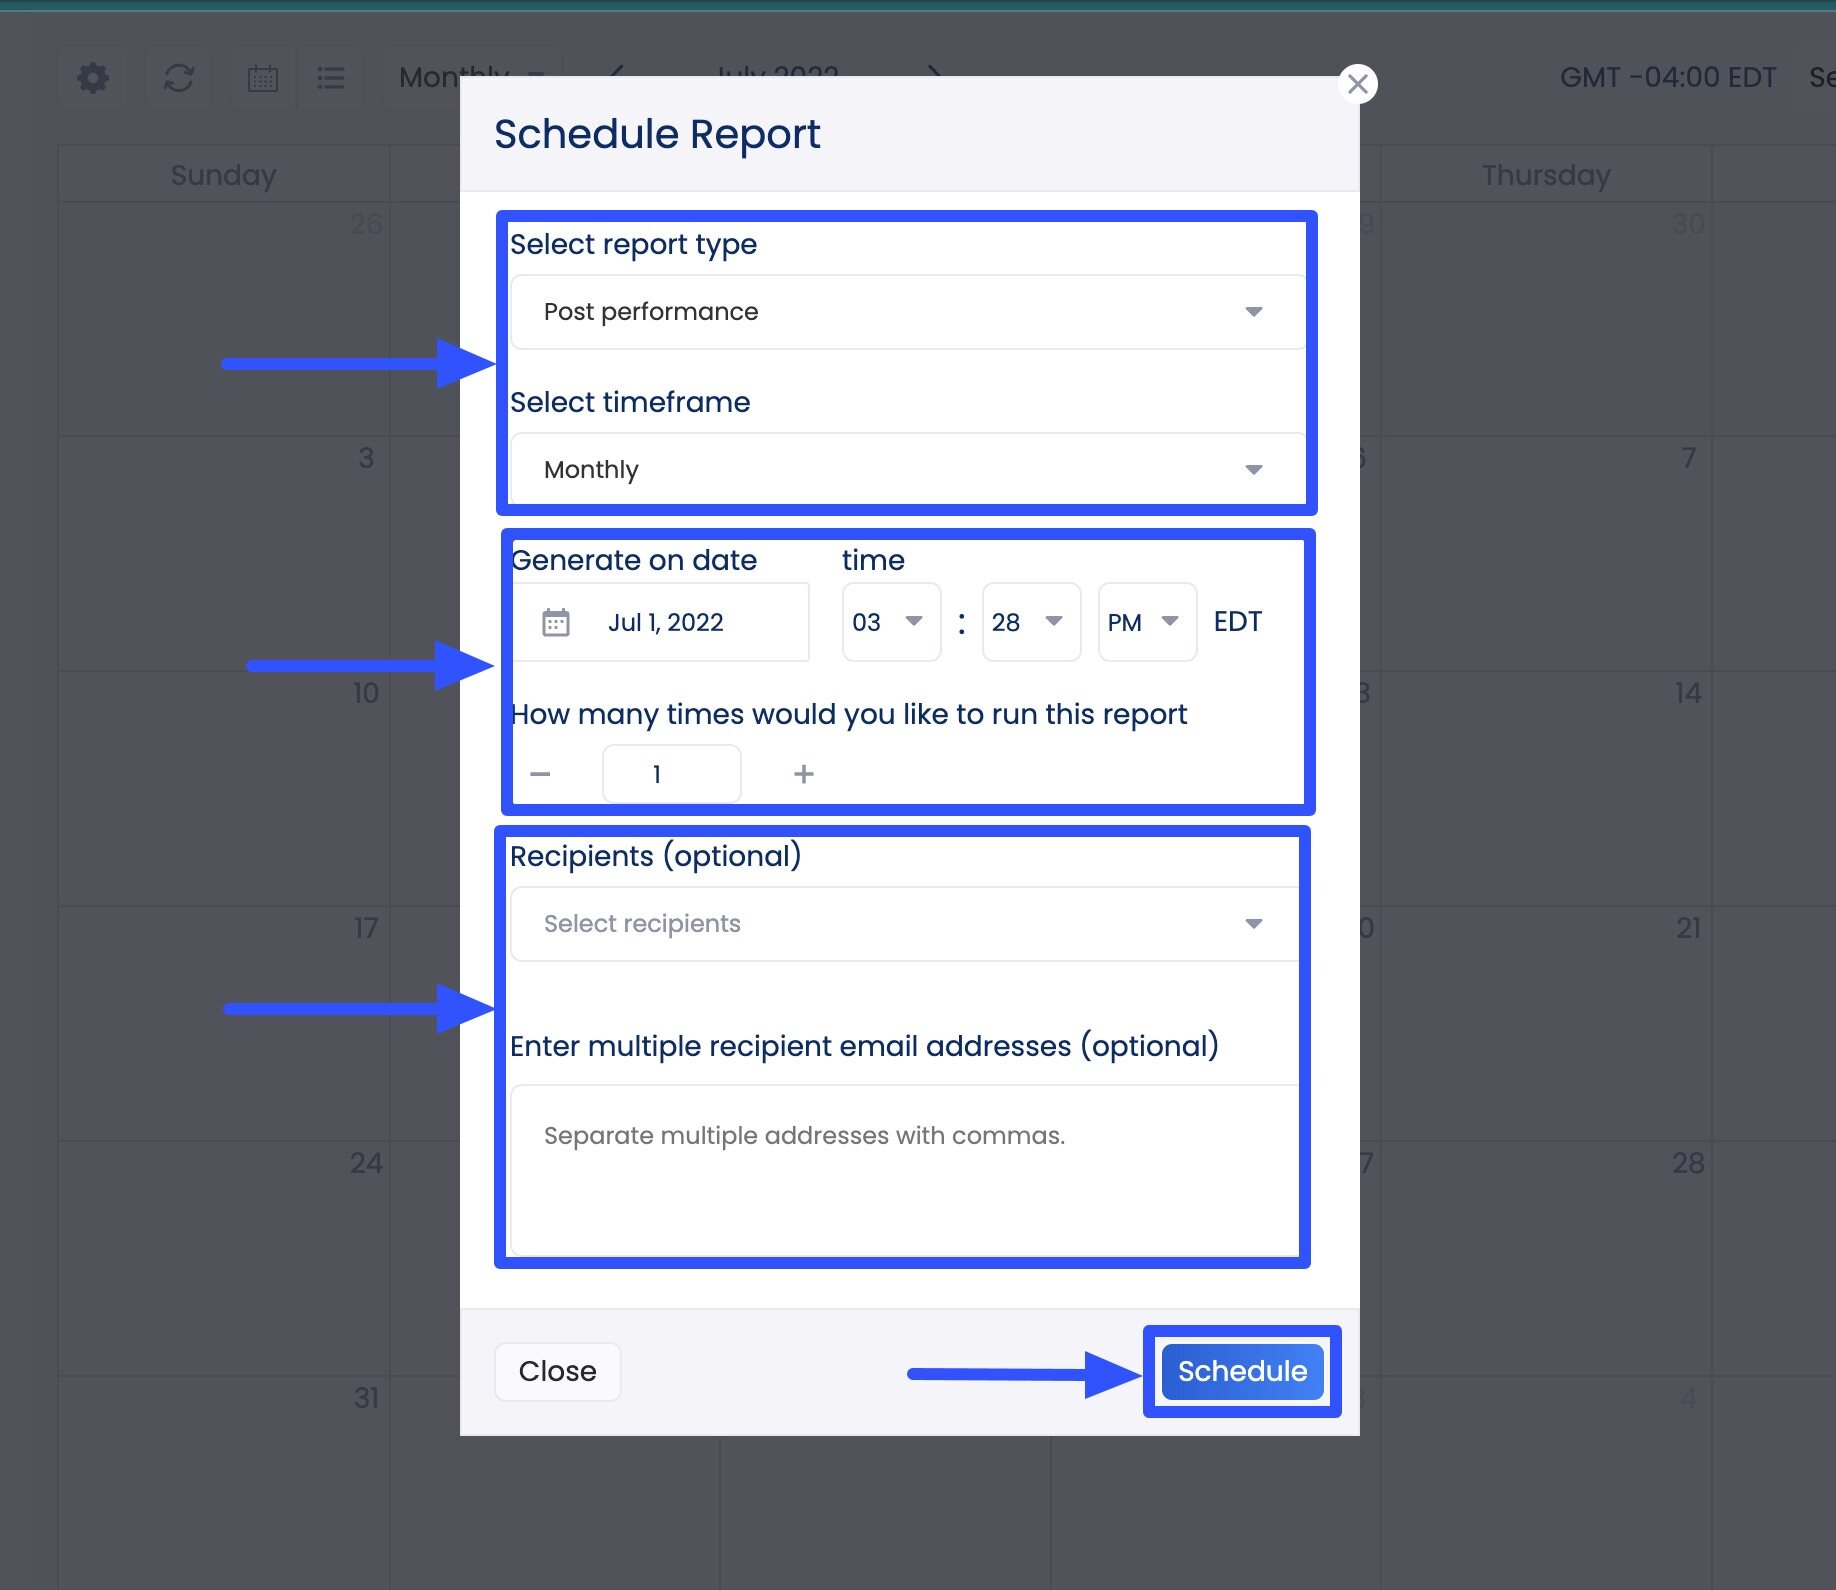Select the report run count field showing 1
Viewport: 1836px width, 1590px height.
pyautogui.click(x=671, y=773)
